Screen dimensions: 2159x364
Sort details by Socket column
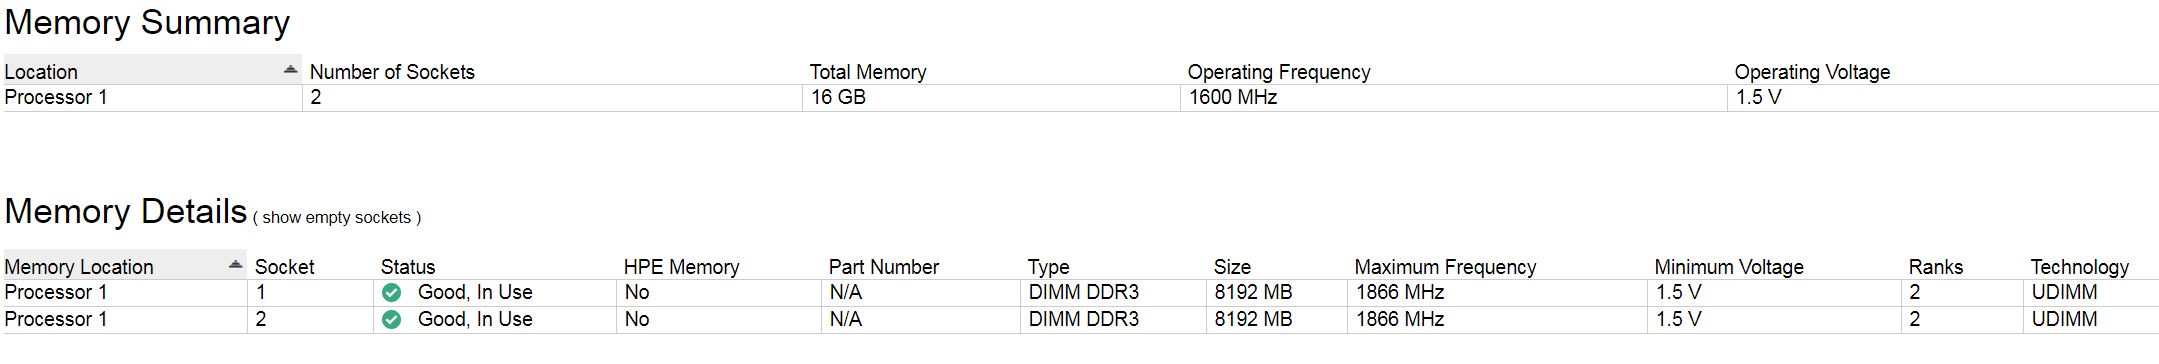[285, 267]
